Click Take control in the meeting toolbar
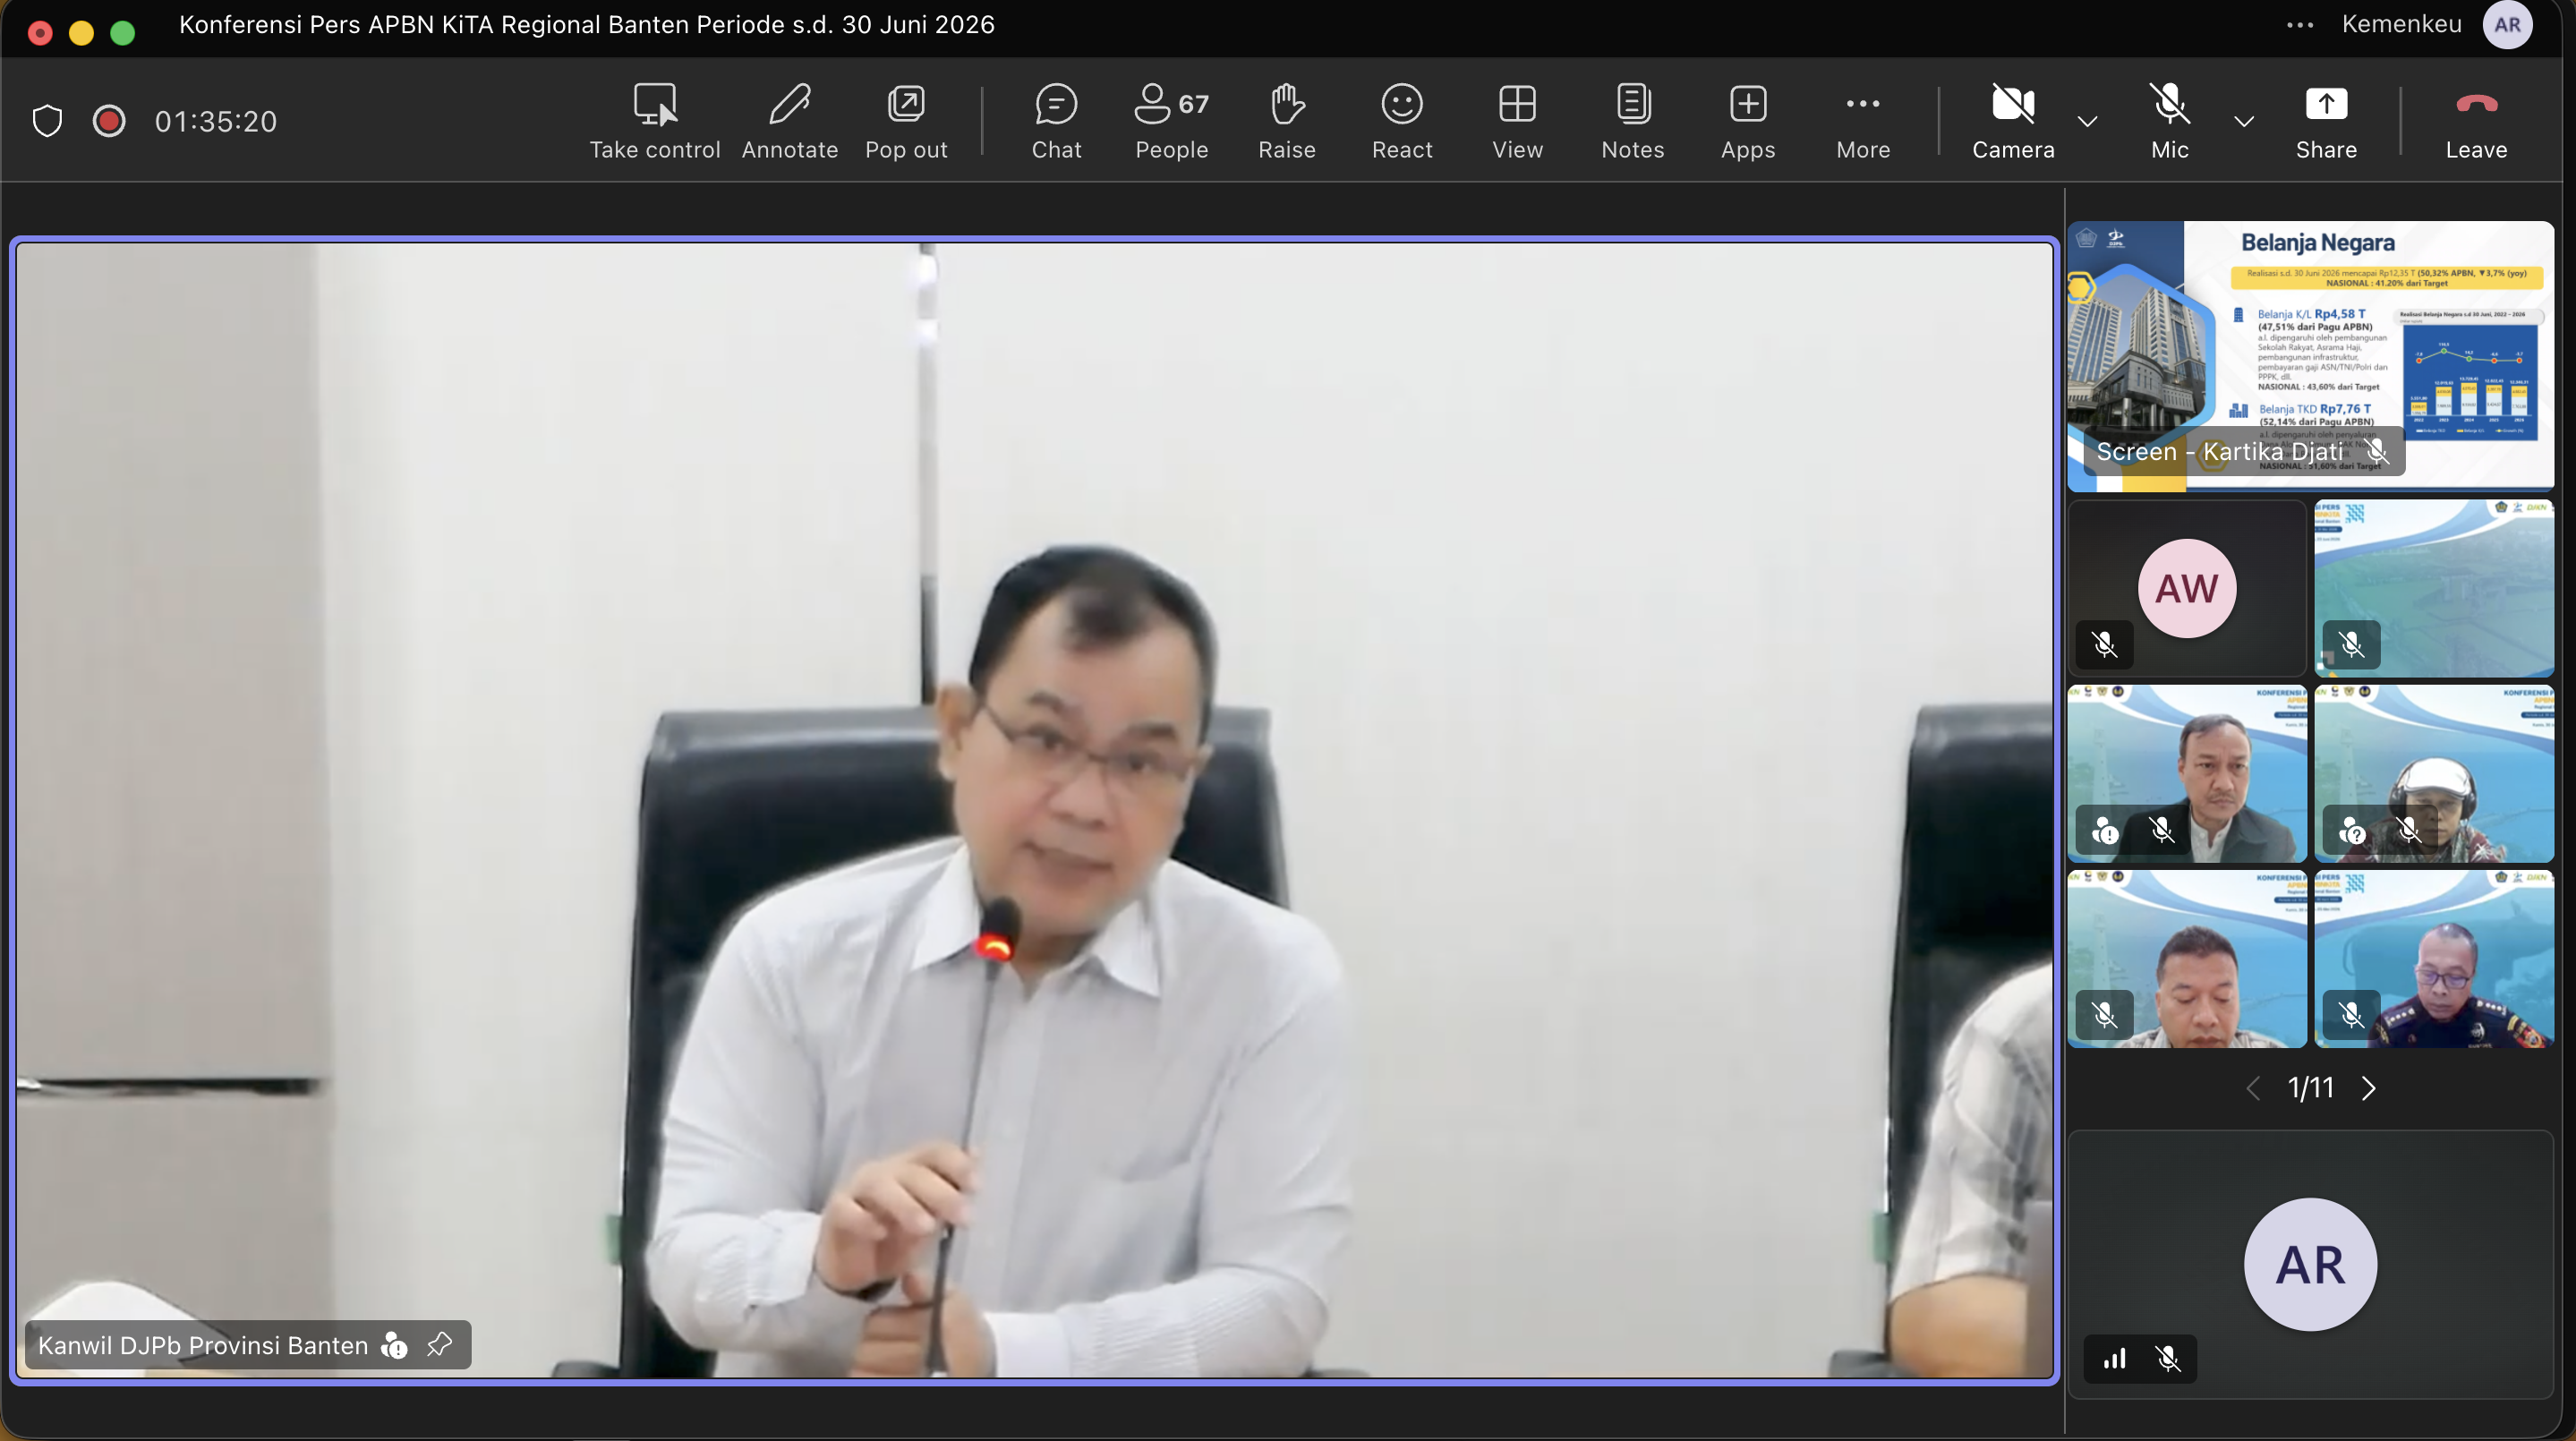Image resolution: width=2576 pixels, height=1441 pixels. pyautogui.click(x=655, y=121)
